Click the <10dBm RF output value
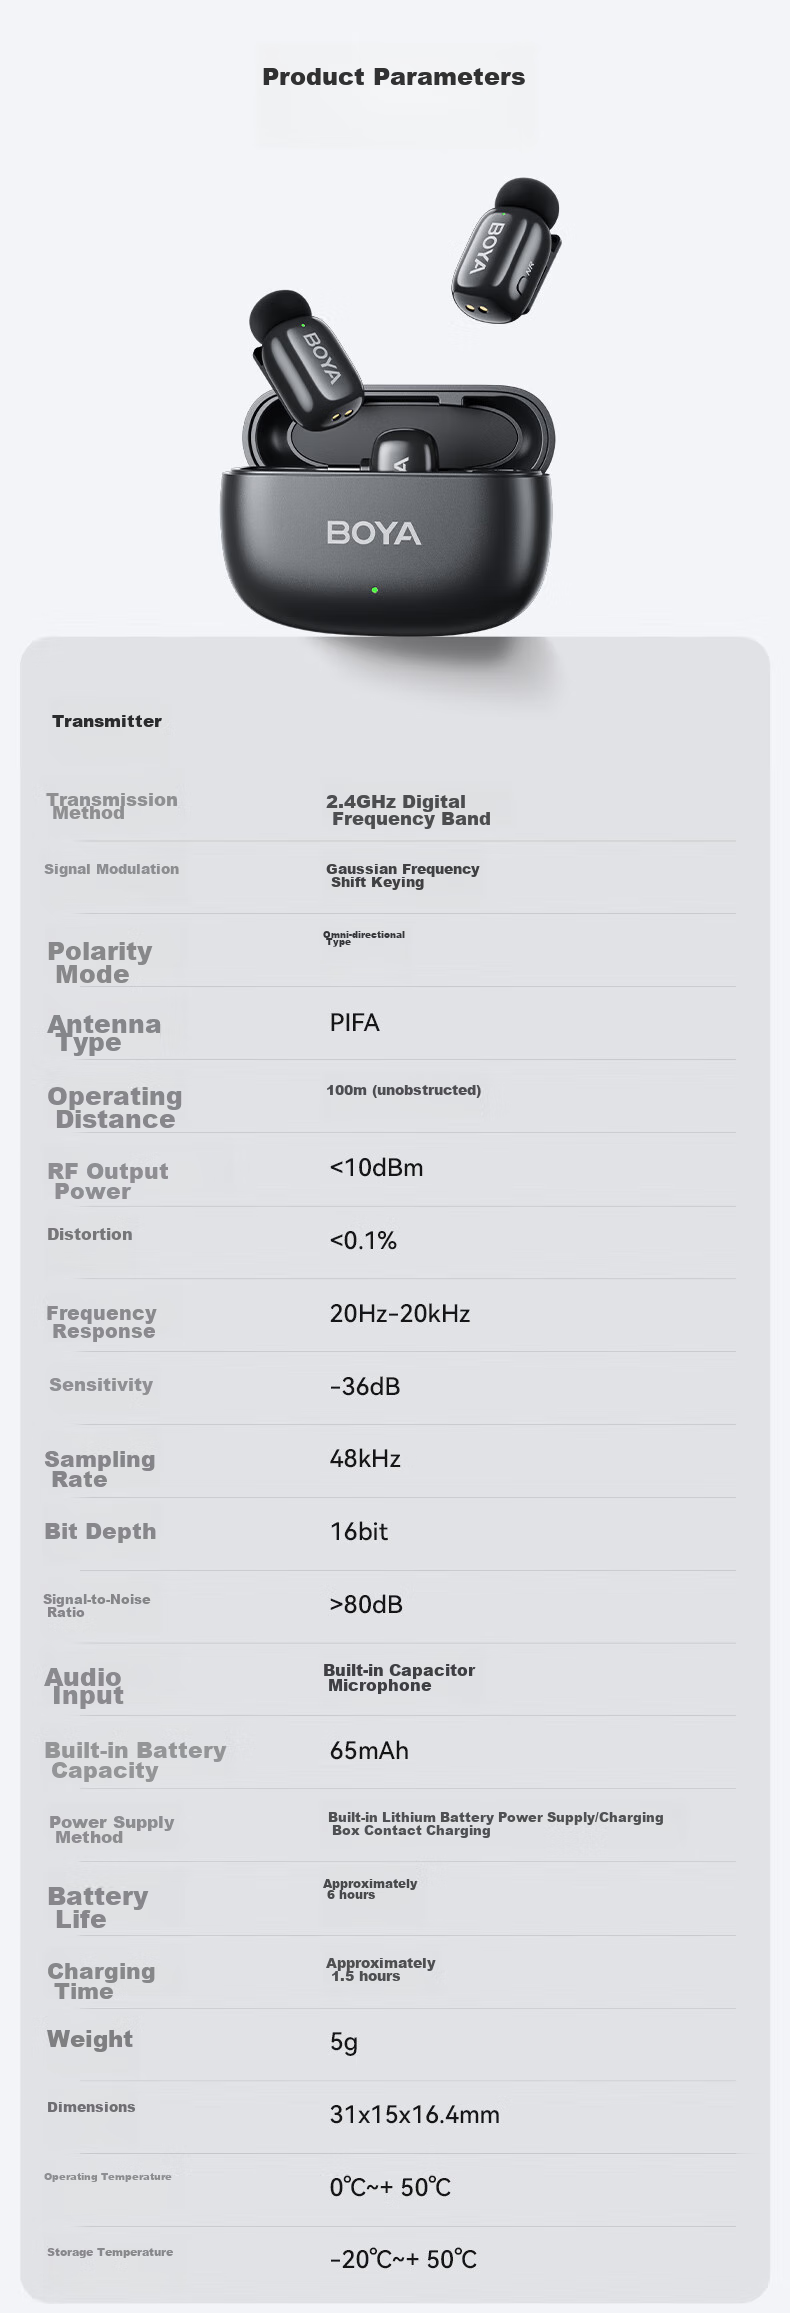 pos(376,1168)
